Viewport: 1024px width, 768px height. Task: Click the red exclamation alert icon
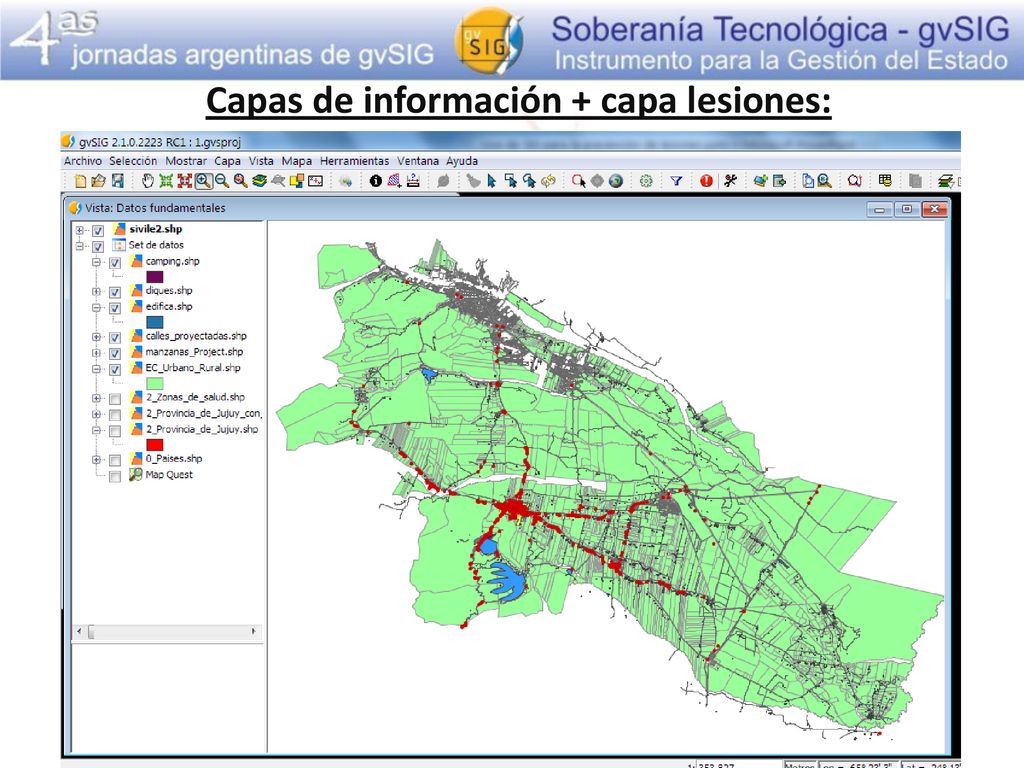[x=706, y=181]
